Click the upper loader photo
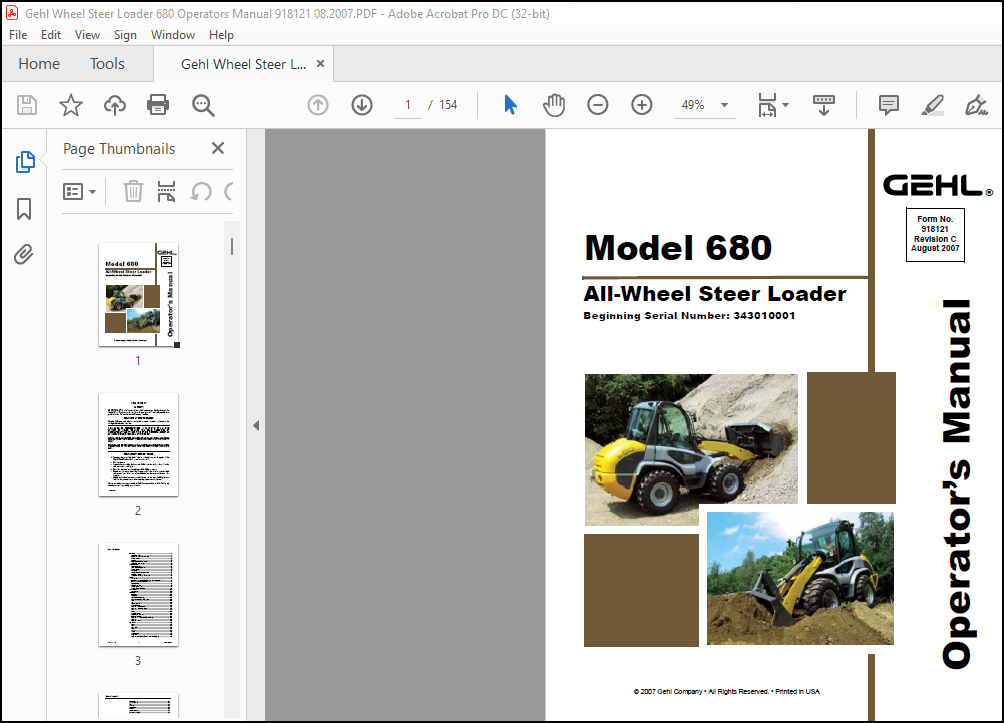1004x723 pixels. [691, 450]
